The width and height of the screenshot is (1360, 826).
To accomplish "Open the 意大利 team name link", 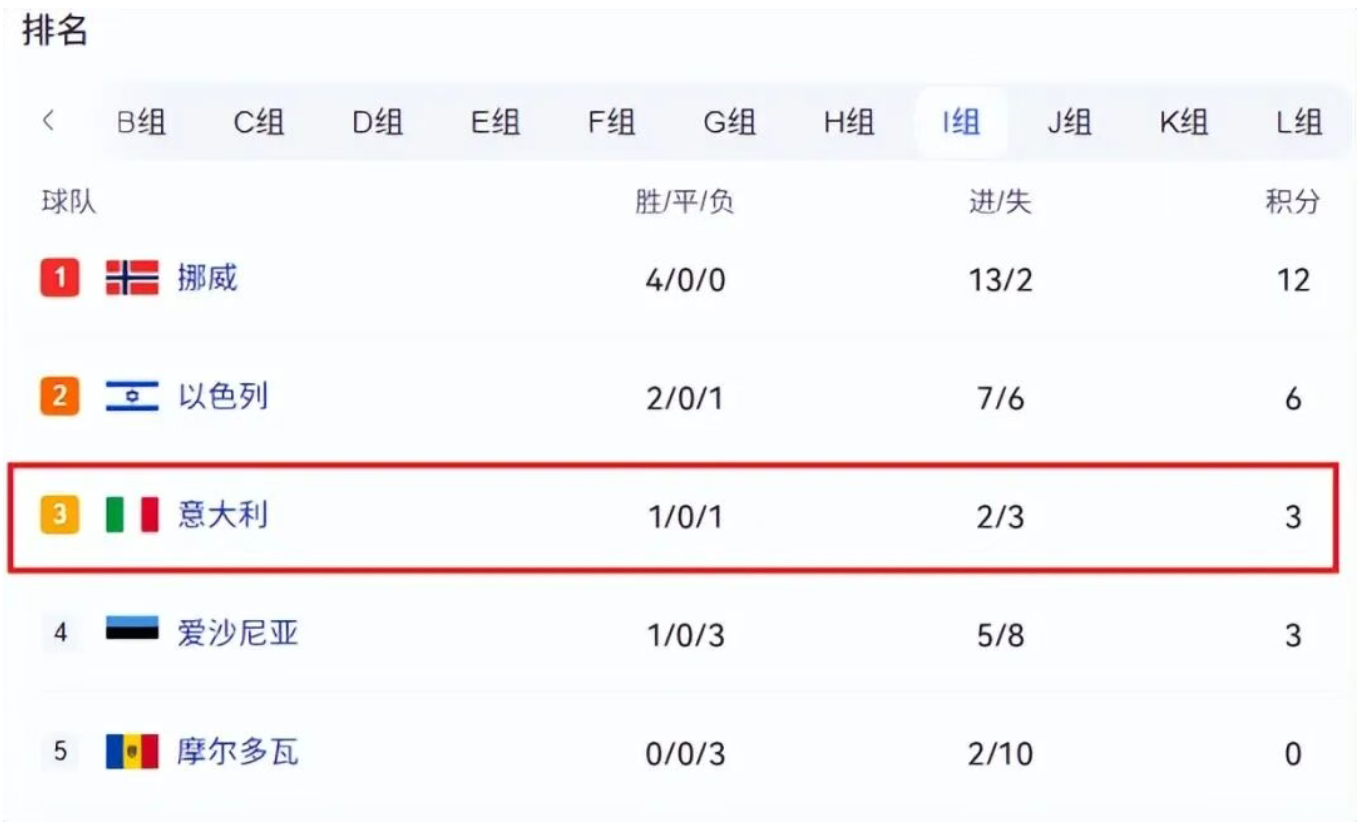I will coord(223,515).
